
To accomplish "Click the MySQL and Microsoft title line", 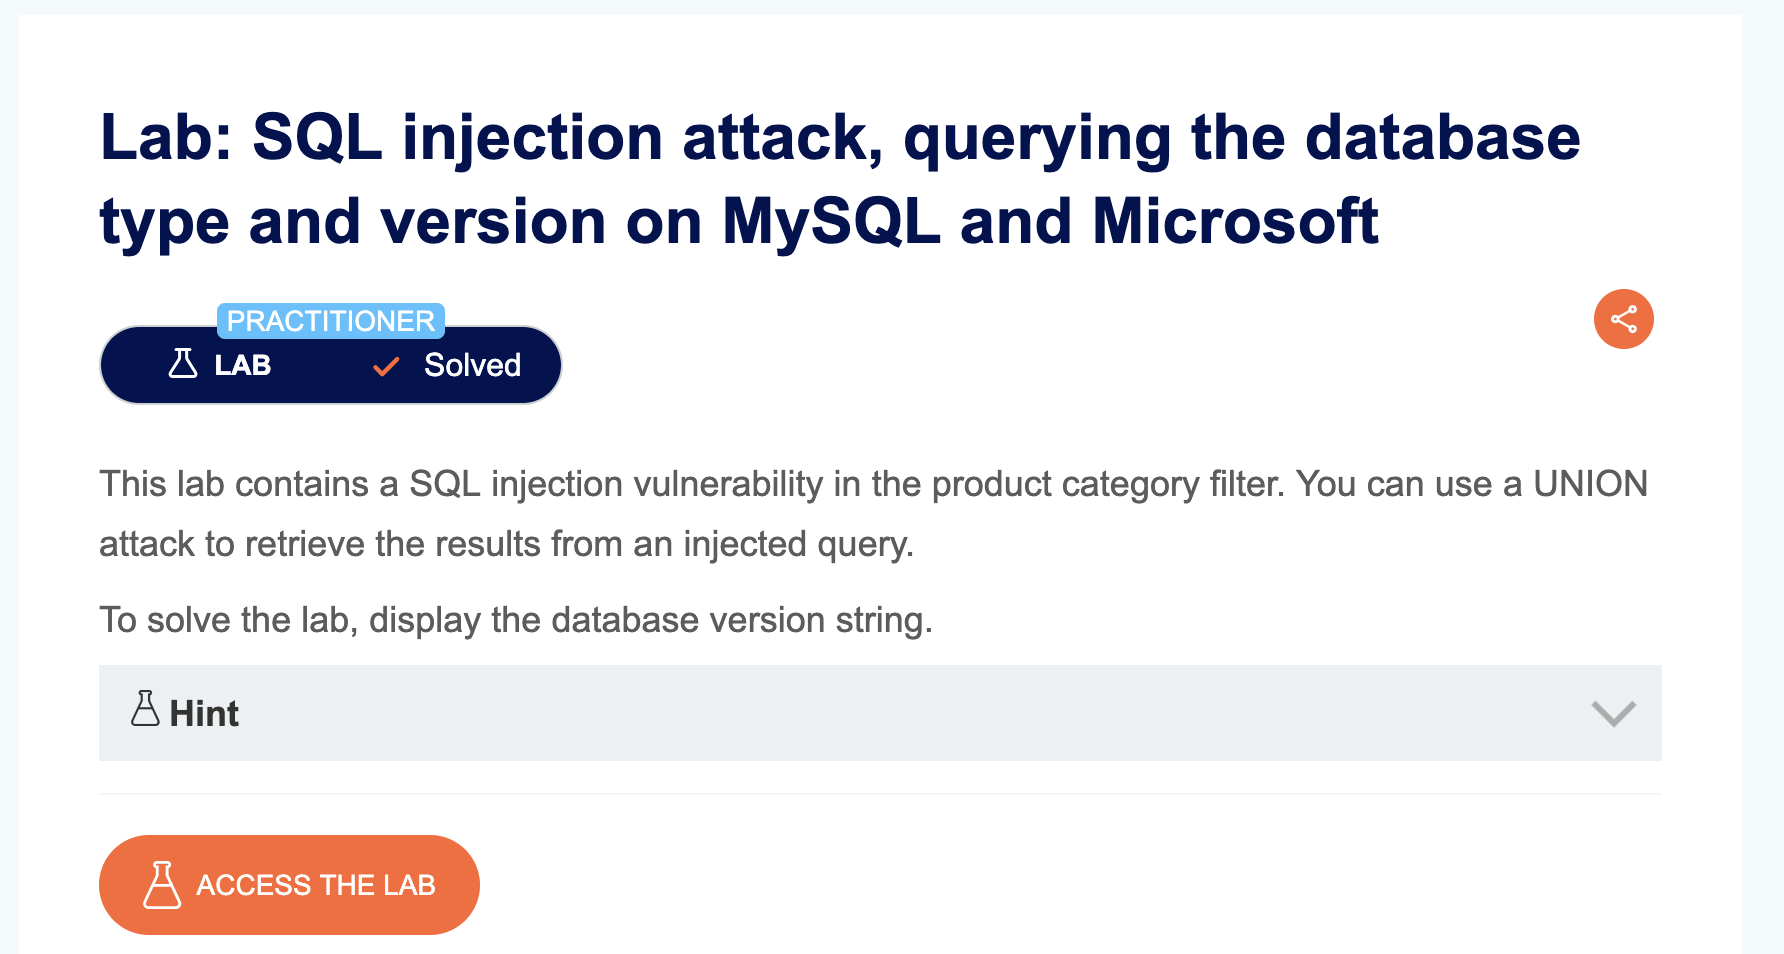I will coord(739,221).
